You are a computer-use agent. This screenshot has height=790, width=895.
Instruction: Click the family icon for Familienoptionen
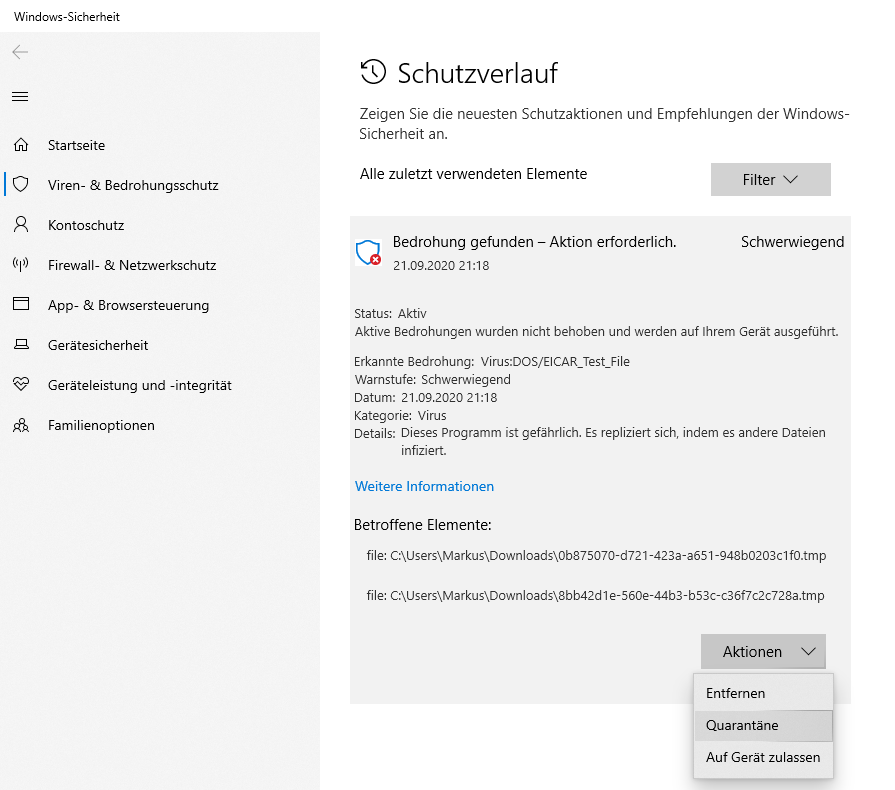pos(21,425)
